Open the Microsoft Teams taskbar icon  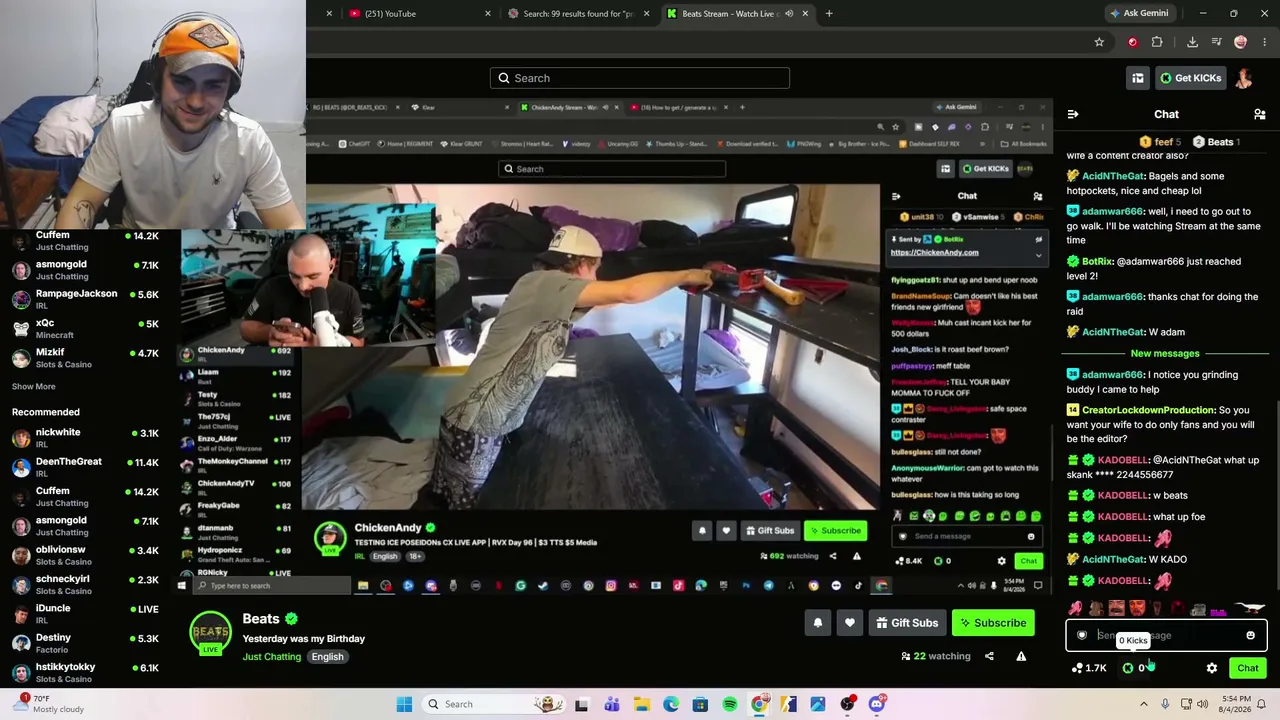[612, 704]
